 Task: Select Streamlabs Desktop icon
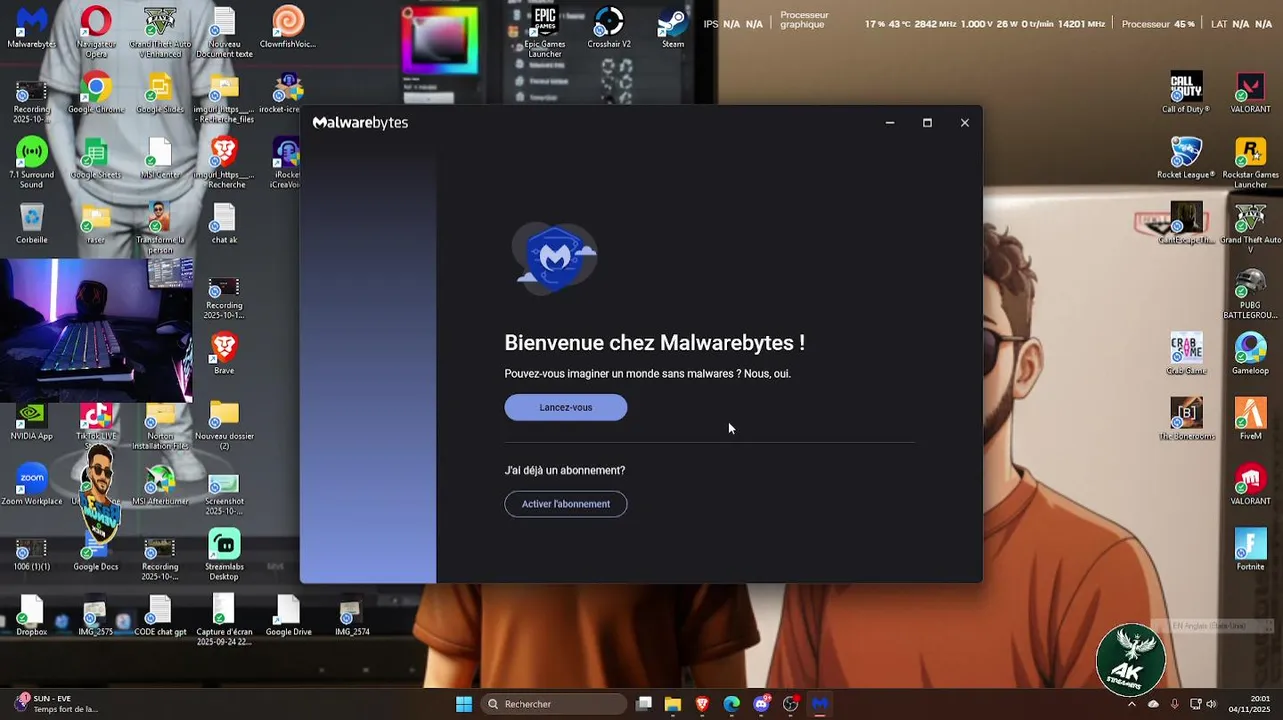point(224,554)
